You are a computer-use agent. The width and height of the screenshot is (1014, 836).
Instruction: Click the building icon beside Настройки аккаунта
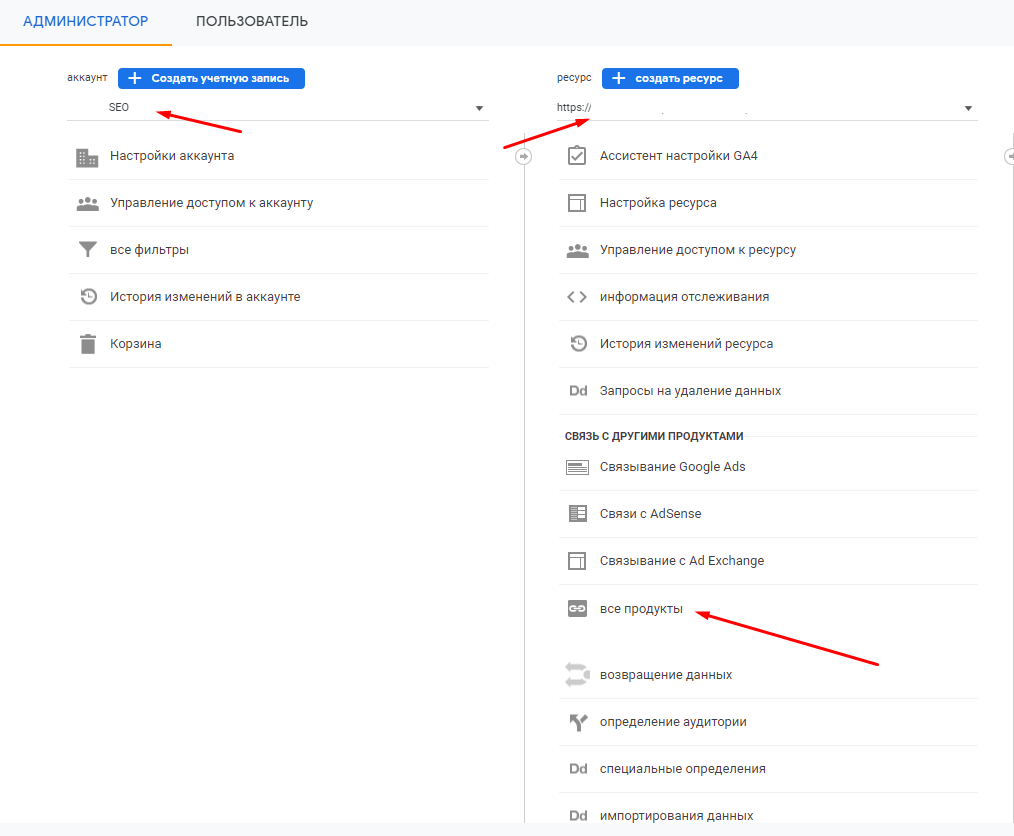(87, 157)
